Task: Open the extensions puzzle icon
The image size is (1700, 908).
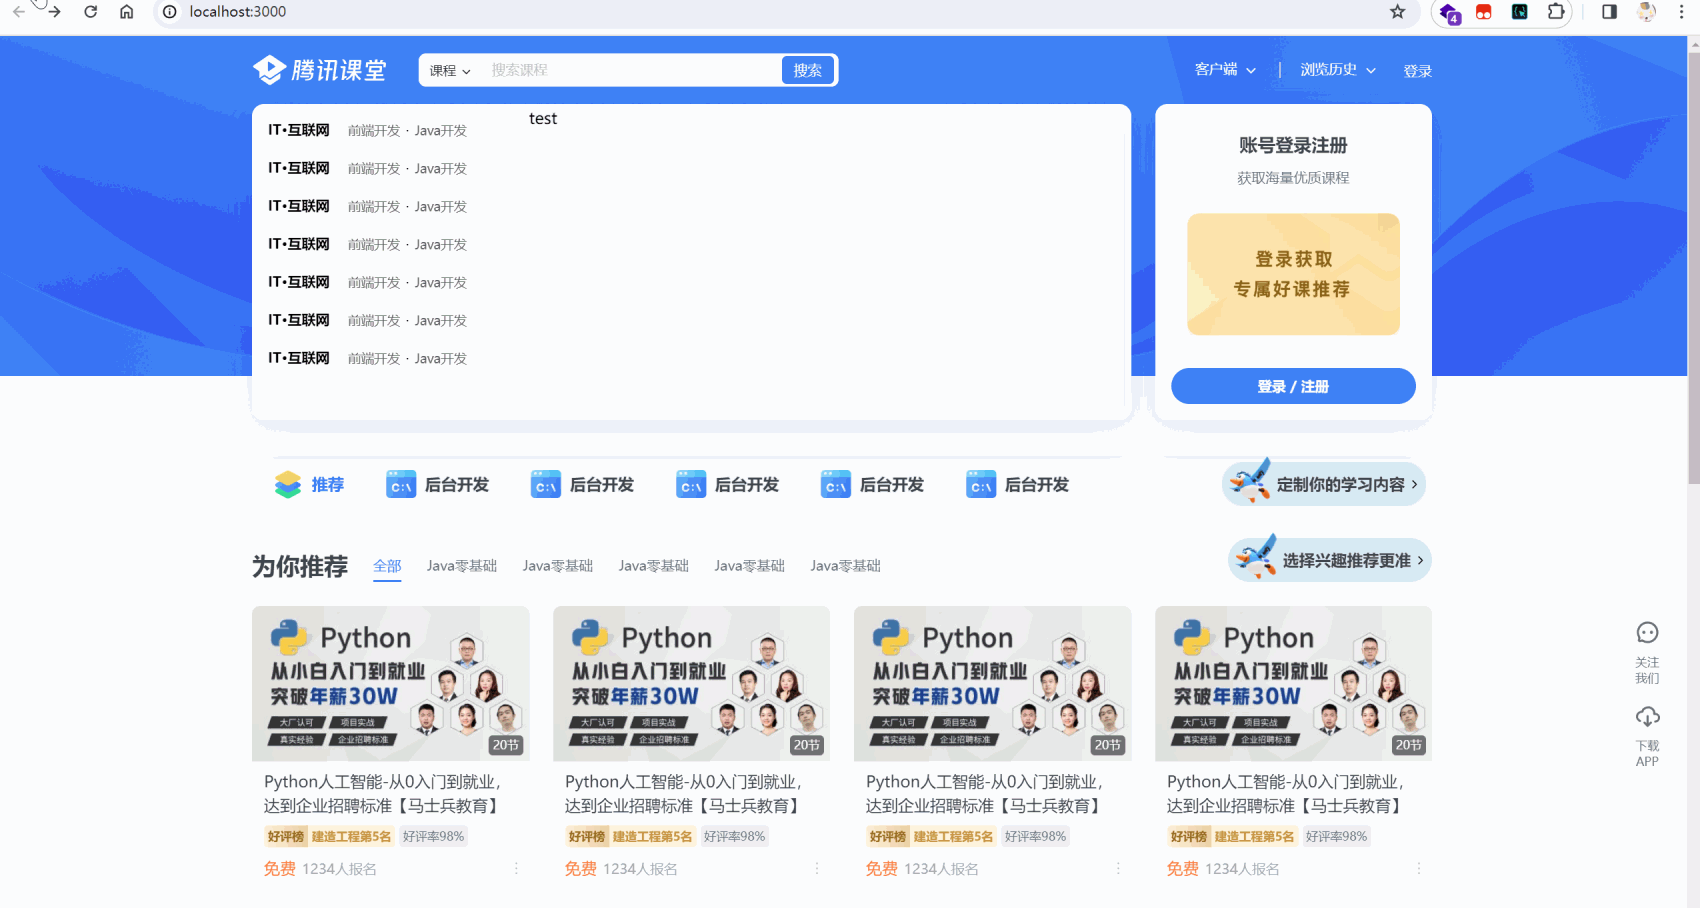Action: (x=1555, y=12)
